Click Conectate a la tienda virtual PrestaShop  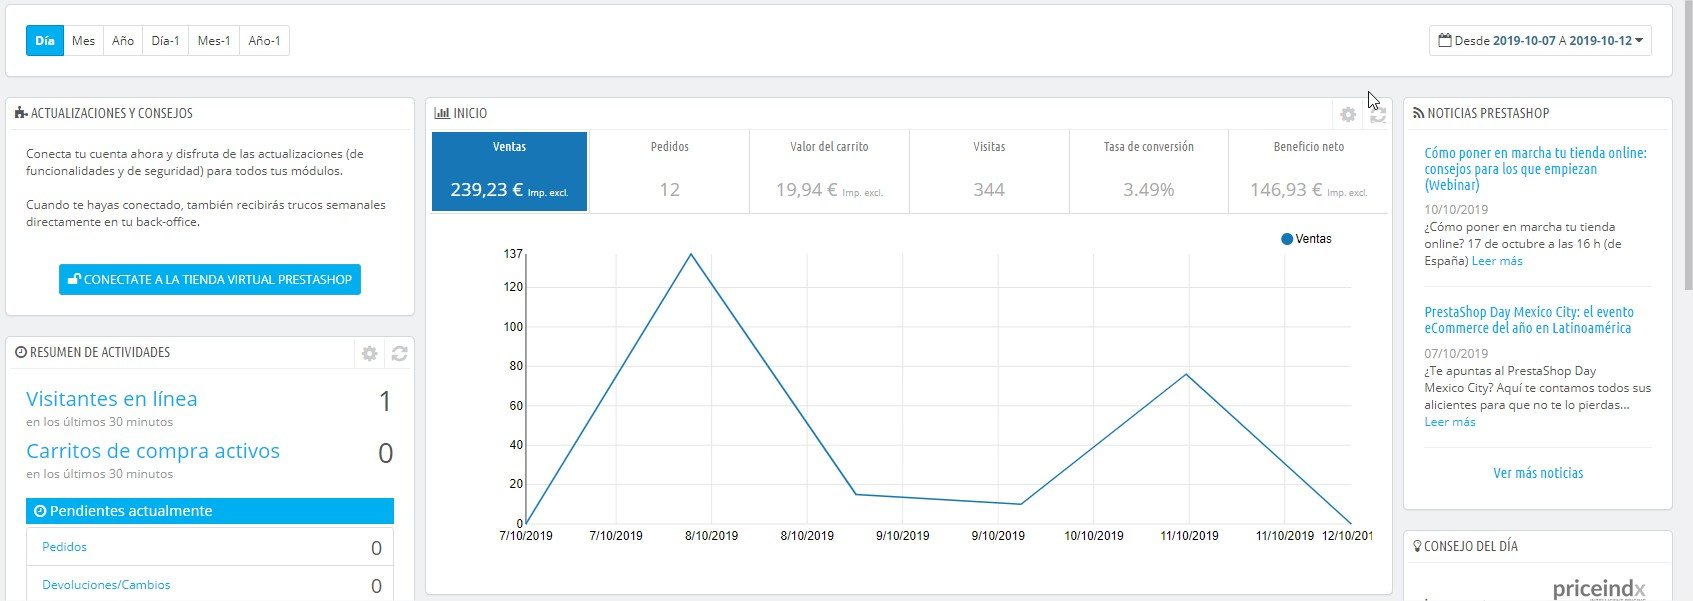pos(210,279)
